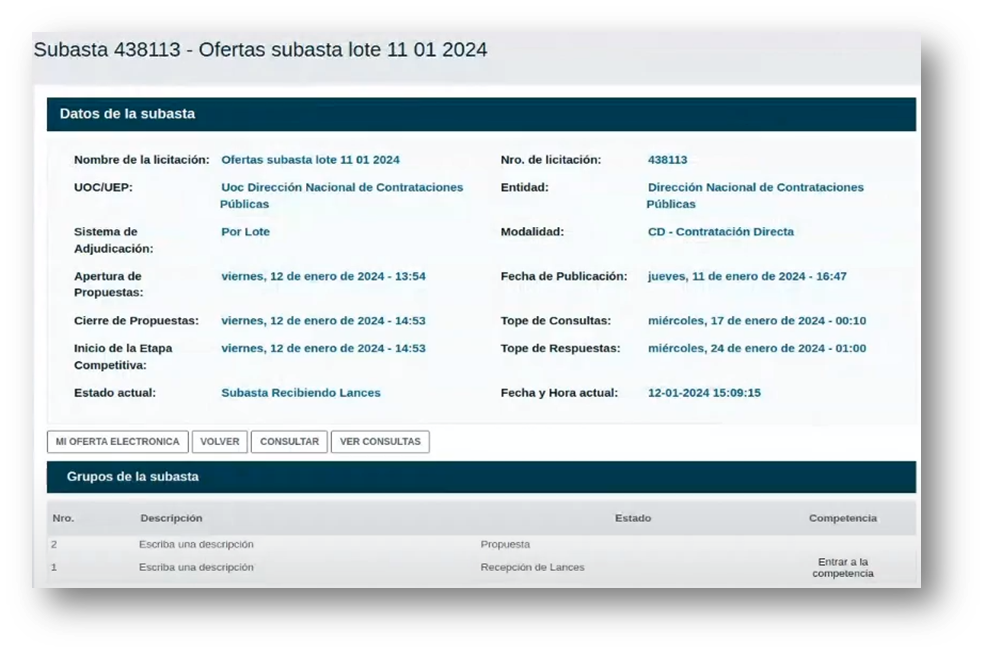Click the VOLVER button

(219, 442)
